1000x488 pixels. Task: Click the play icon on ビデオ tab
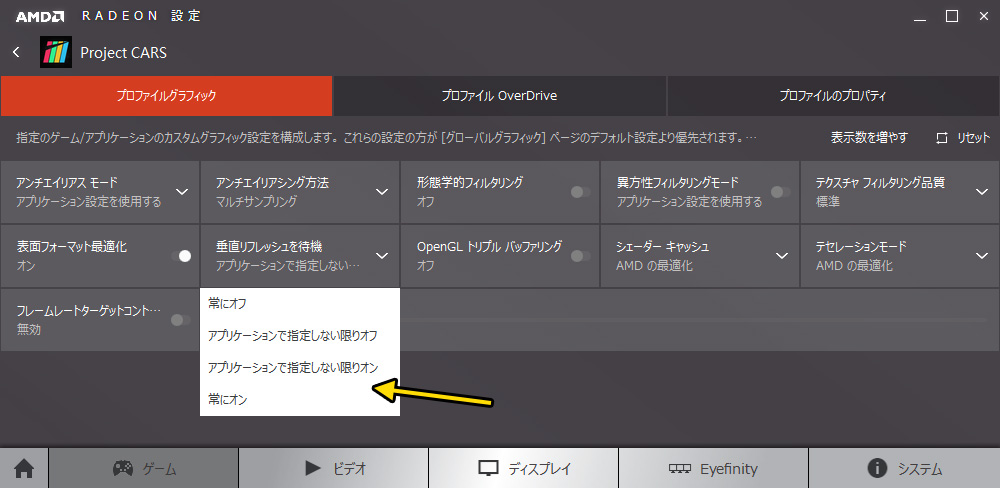(x=312, y=469)
